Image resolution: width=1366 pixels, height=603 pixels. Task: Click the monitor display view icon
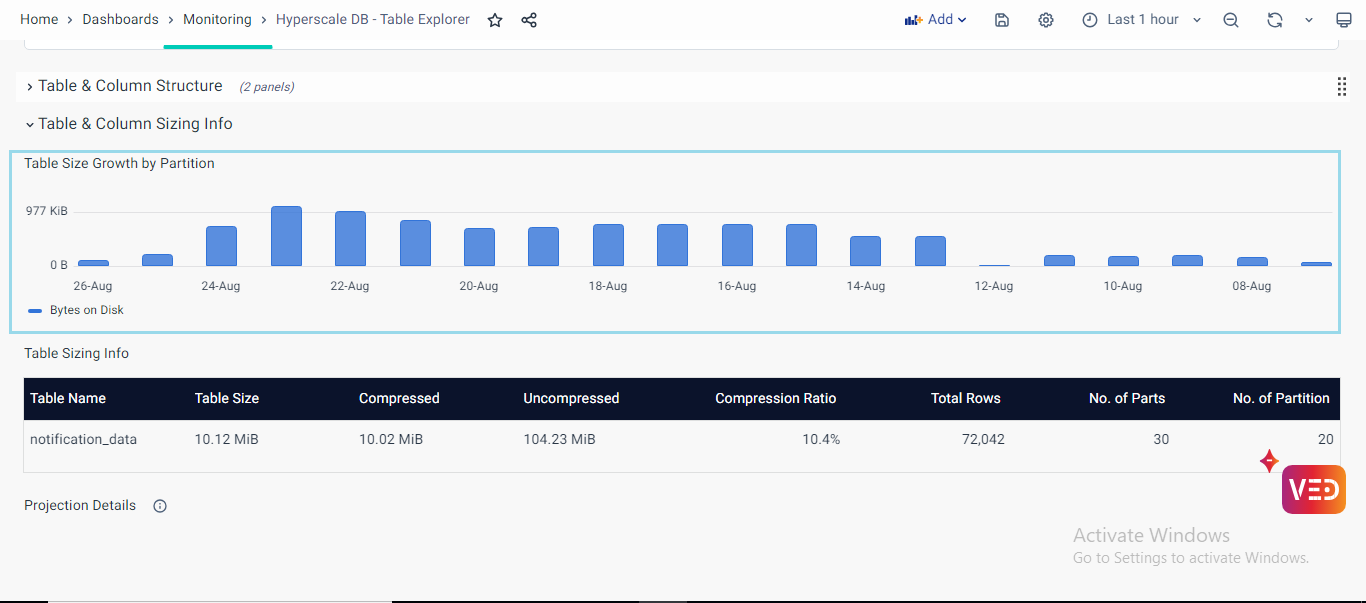point(1343,20)
